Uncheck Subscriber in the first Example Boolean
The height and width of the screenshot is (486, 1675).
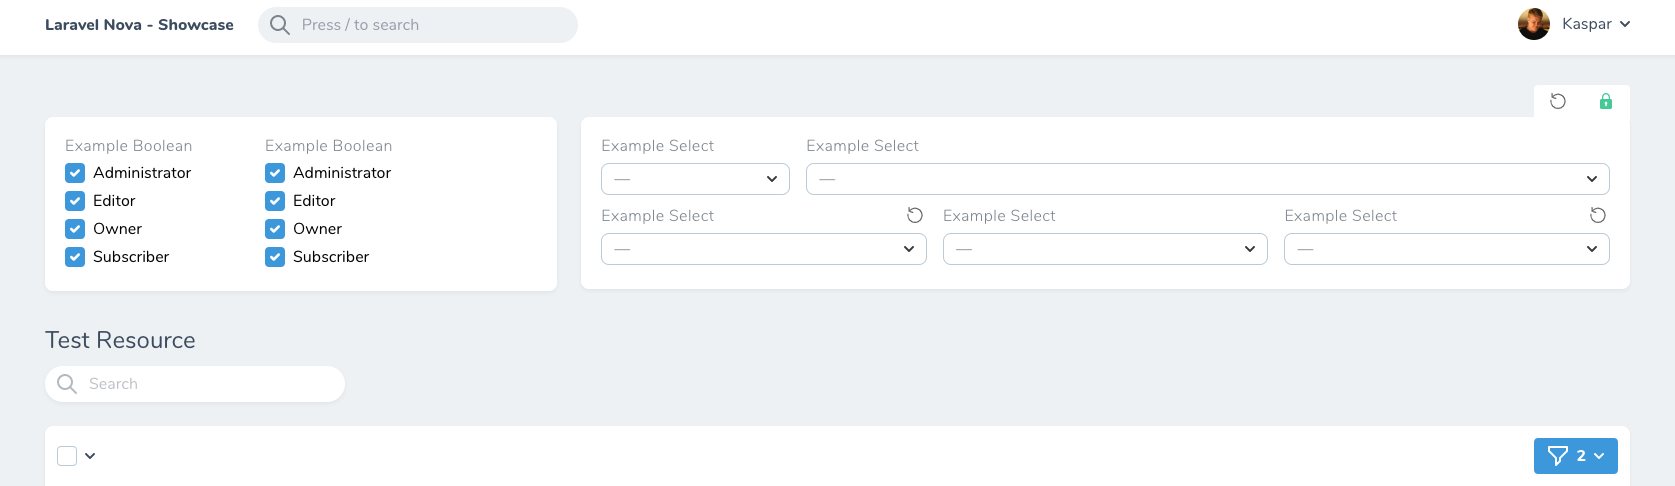[75, 257]
